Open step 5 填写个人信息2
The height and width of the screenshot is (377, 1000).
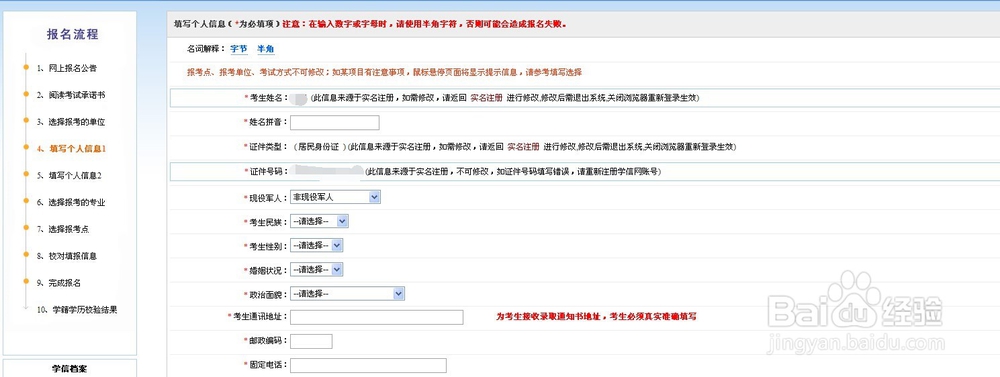[x=69, y=175]
